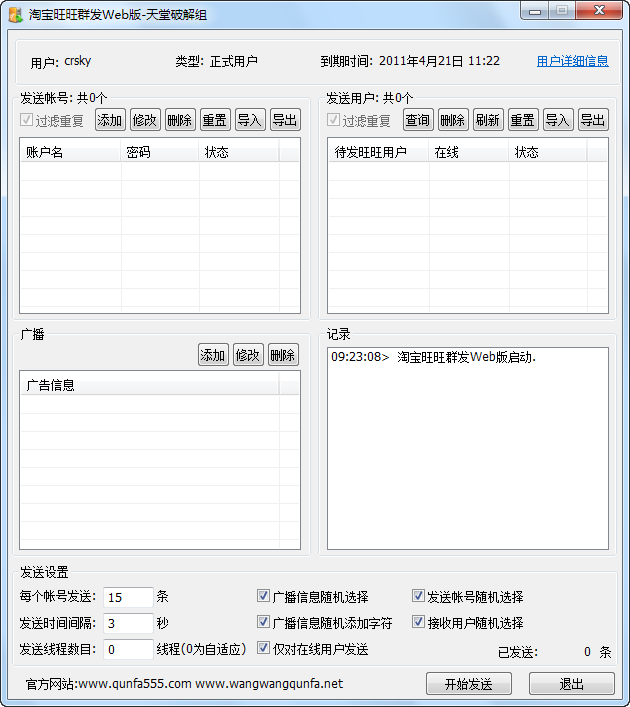Image resolution: width=630 pixels, height=707 pixels.
Task: Select the 待发旺旺用户 column header
Action: pyautogui.click(x=378, y=152)
